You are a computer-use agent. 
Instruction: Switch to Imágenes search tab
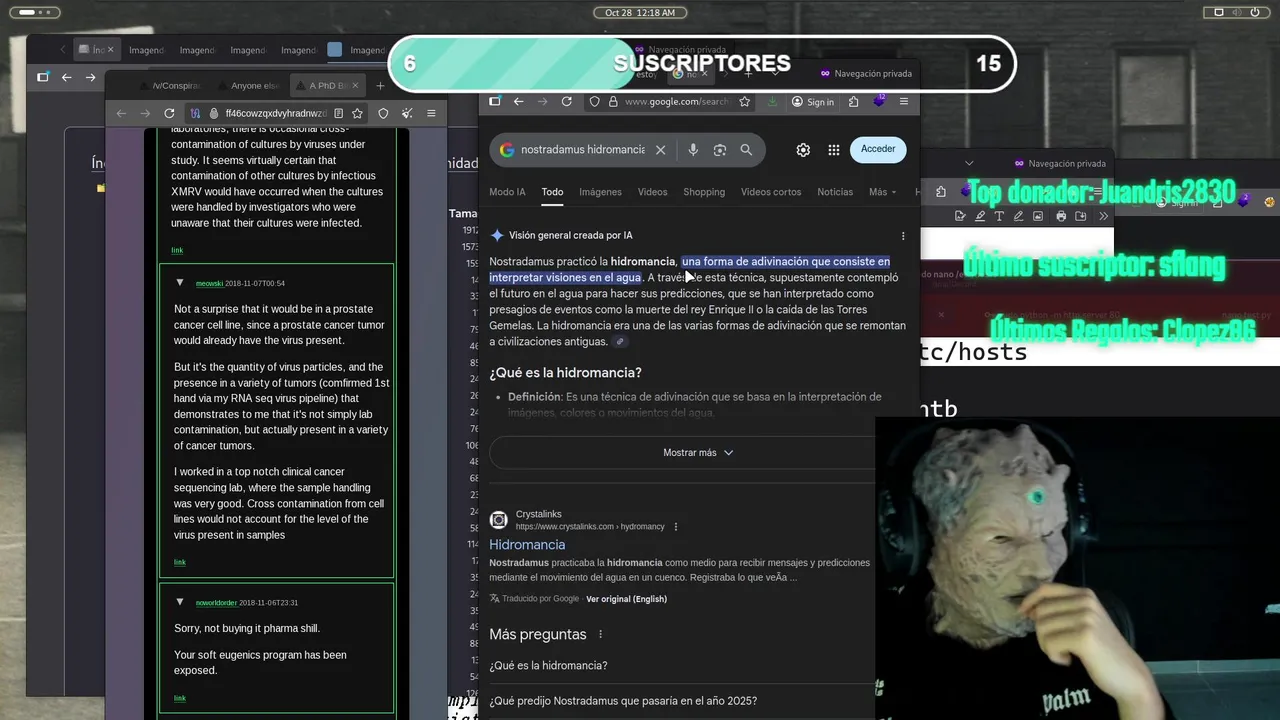pos(600,192)
